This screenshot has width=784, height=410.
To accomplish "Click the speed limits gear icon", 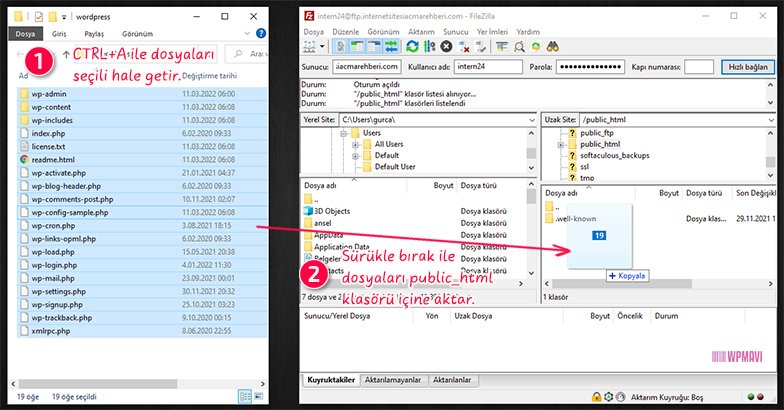I will (x=608, y=397).
